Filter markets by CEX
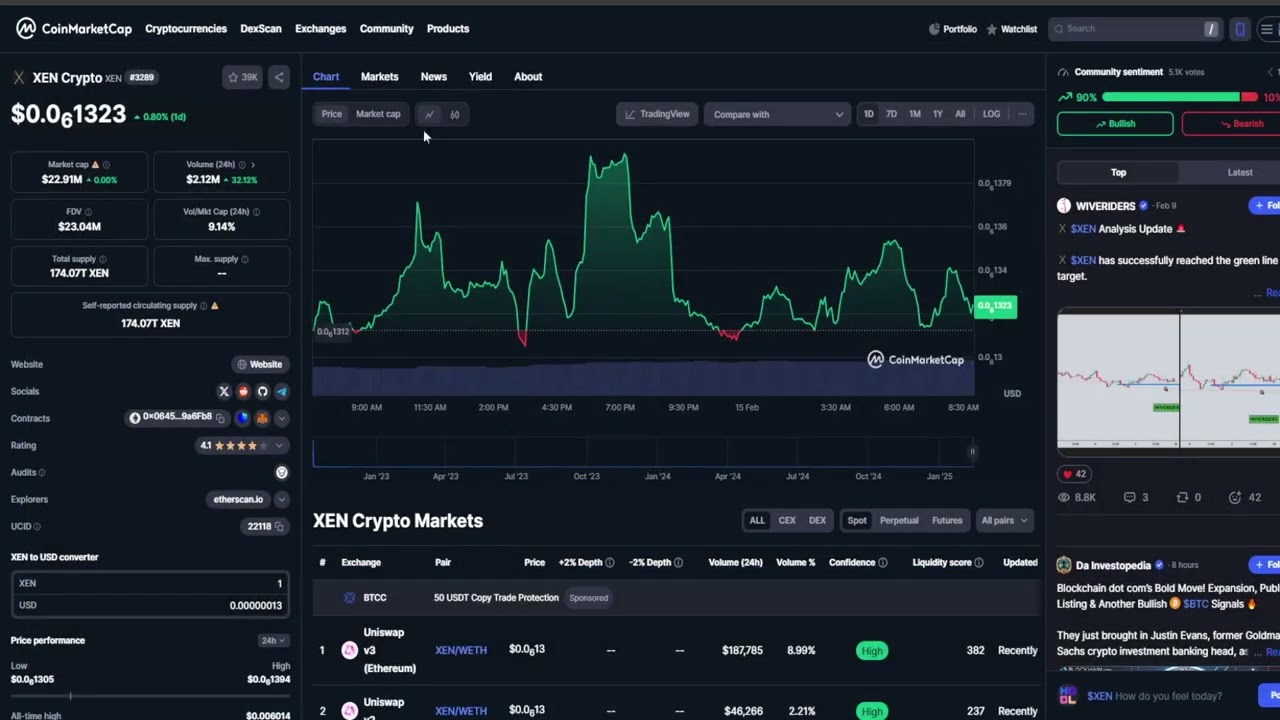 (x=787, y=520)
